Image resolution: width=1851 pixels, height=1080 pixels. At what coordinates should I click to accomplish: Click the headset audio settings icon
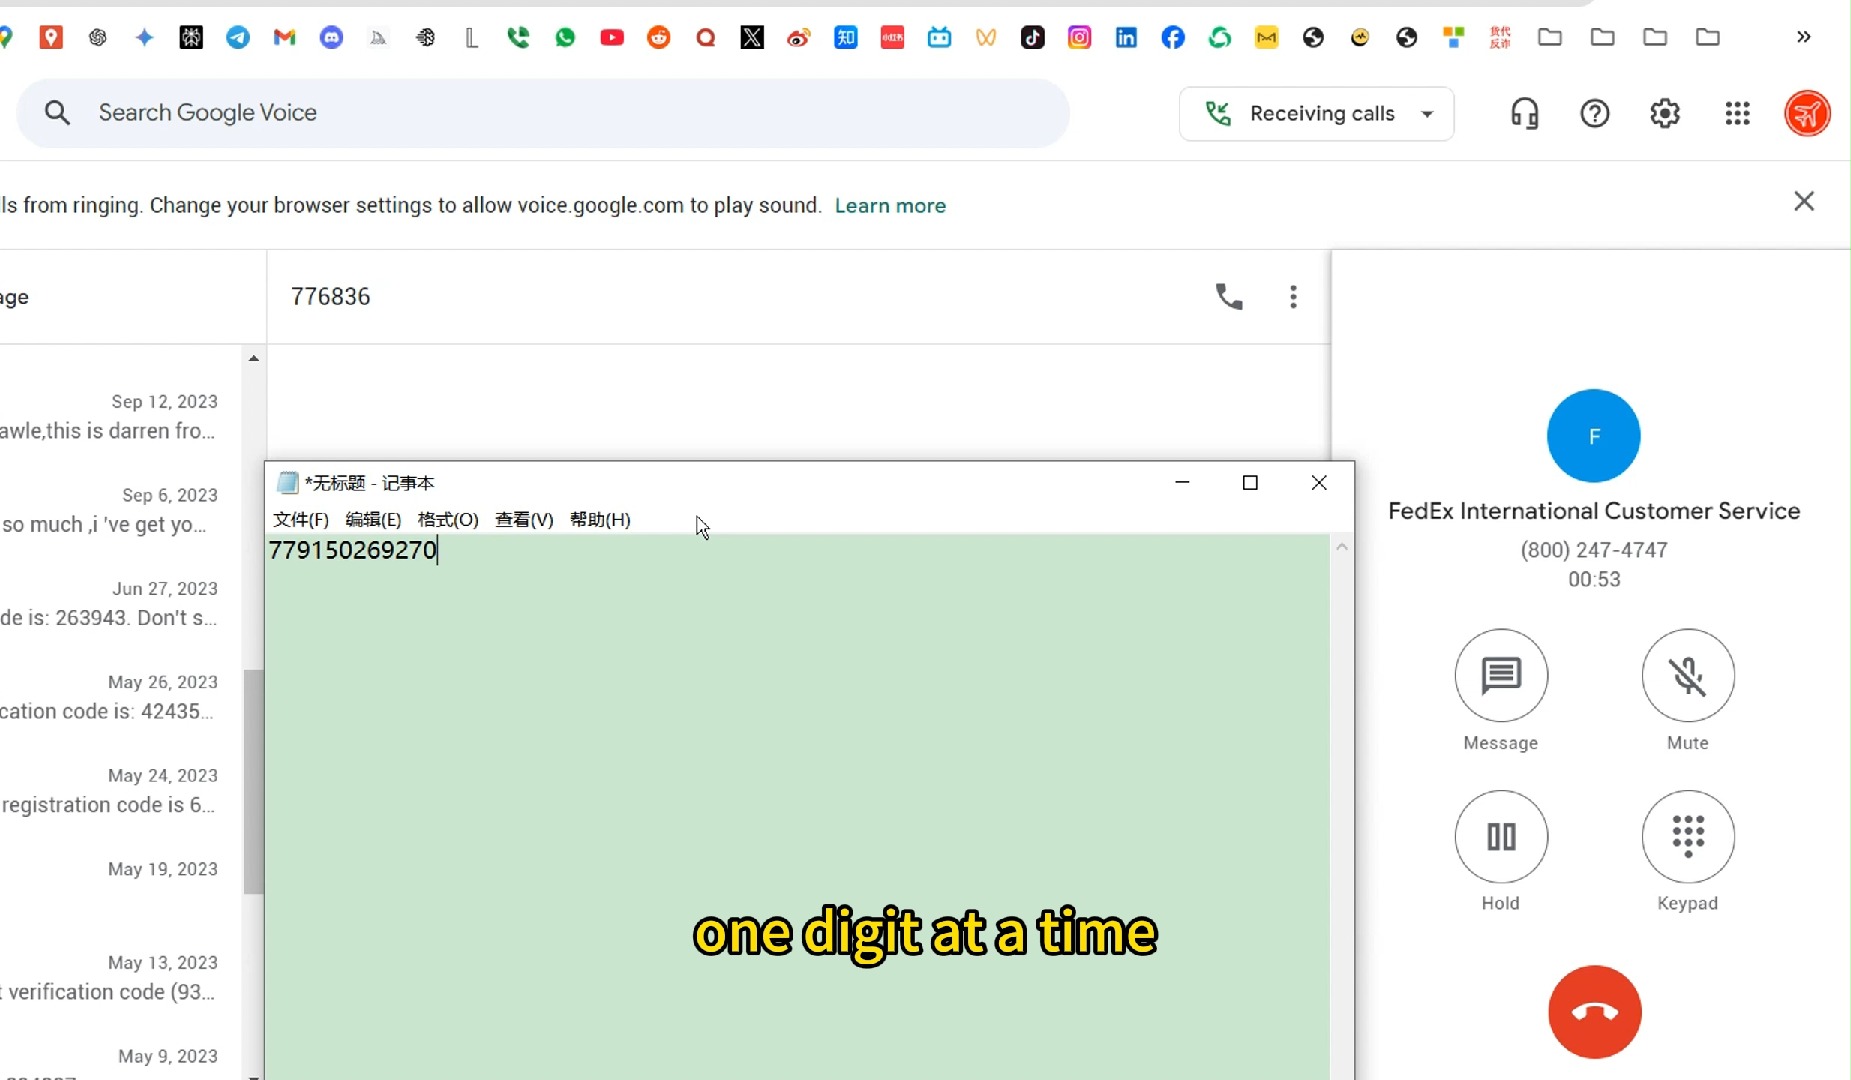1525,114
